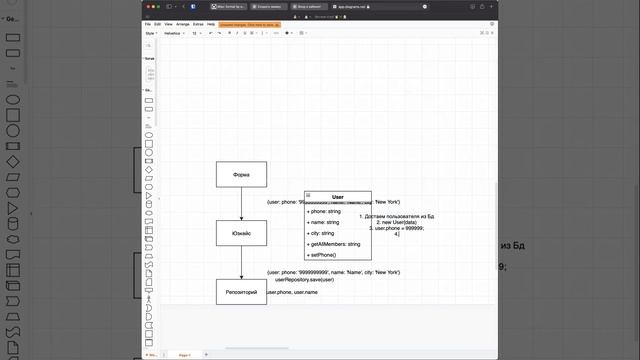Select the Репозиторий box on canvas
Viewport: 640px width, 360px height.
click(x=241, y=292)
